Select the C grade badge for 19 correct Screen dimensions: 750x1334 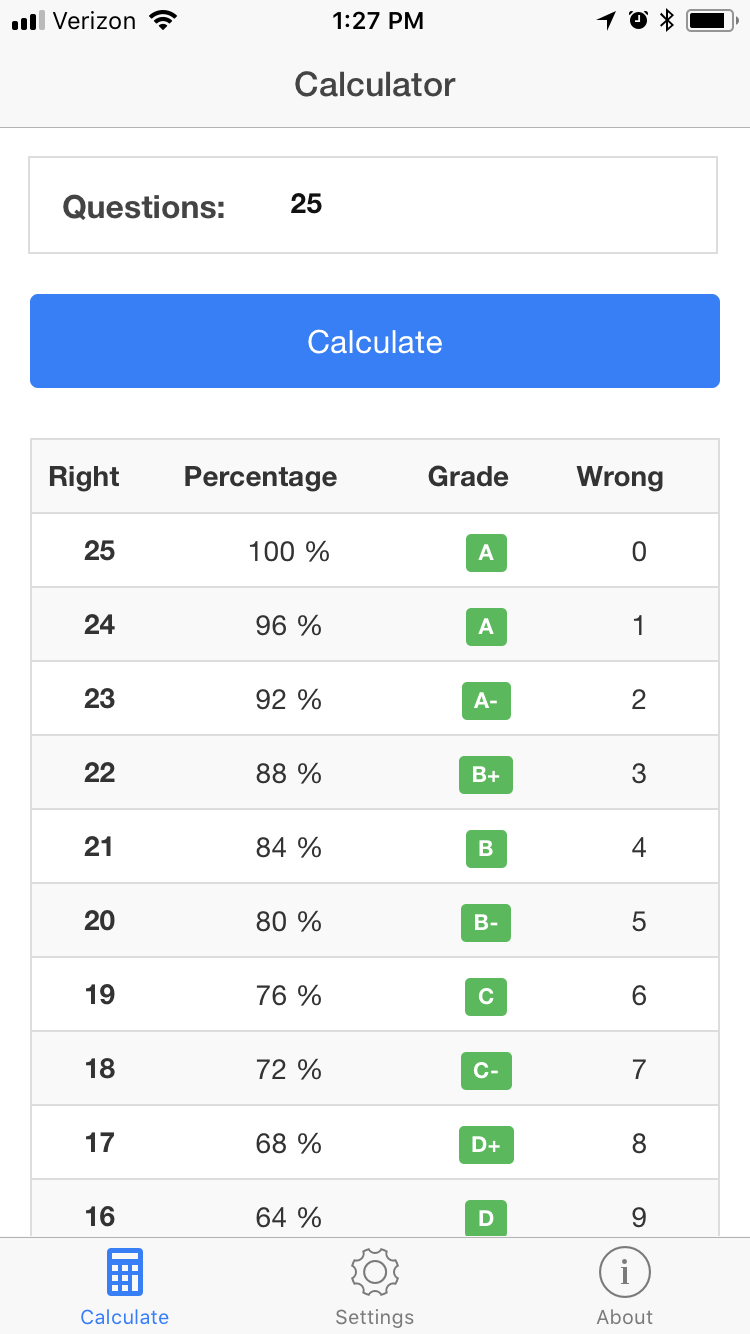pyautogui.click(x=486, y=996)
